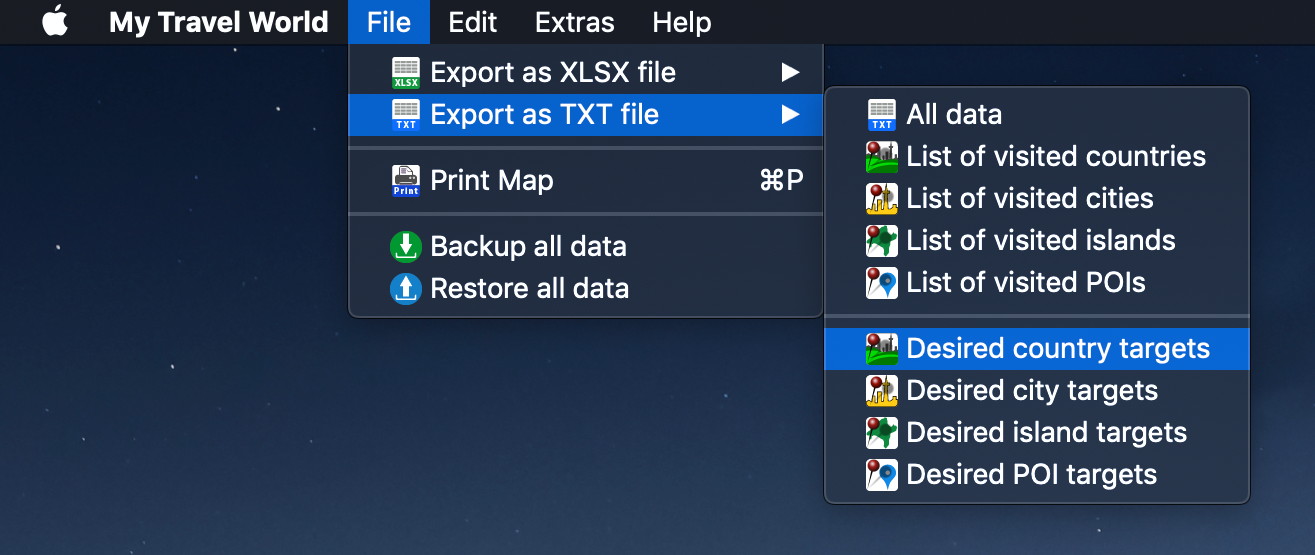Expand the Export as TXT submenu arrow
Viewport: 1315px width, 555px height.
click(x=791, y=115)
